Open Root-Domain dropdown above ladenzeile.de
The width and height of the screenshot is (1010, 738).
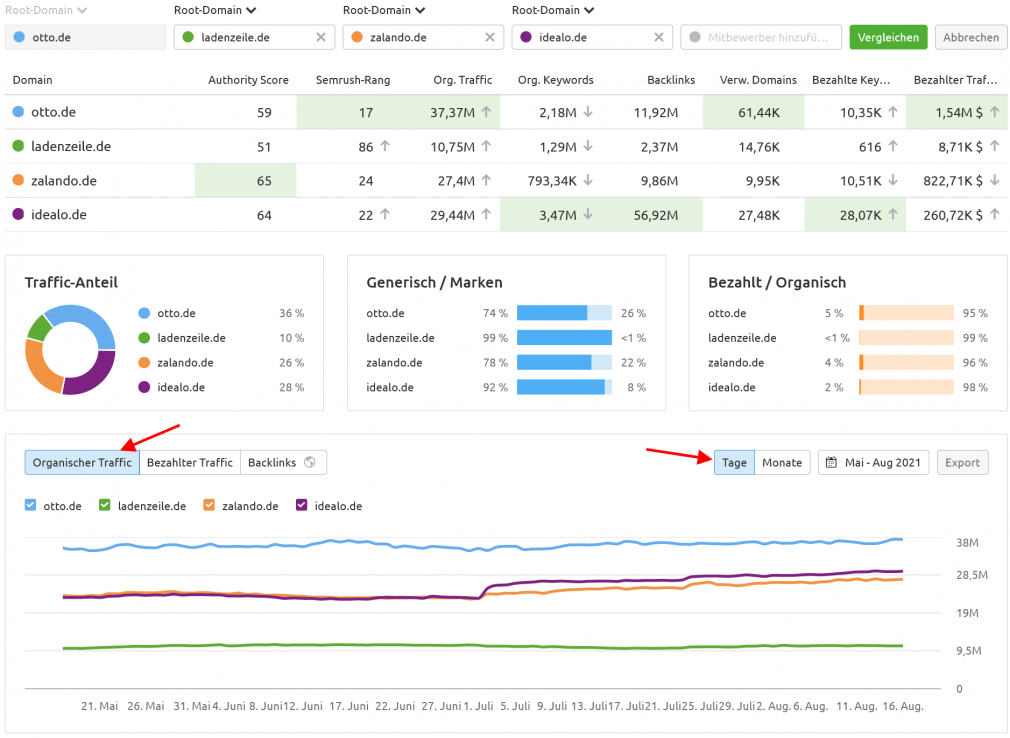215,10
